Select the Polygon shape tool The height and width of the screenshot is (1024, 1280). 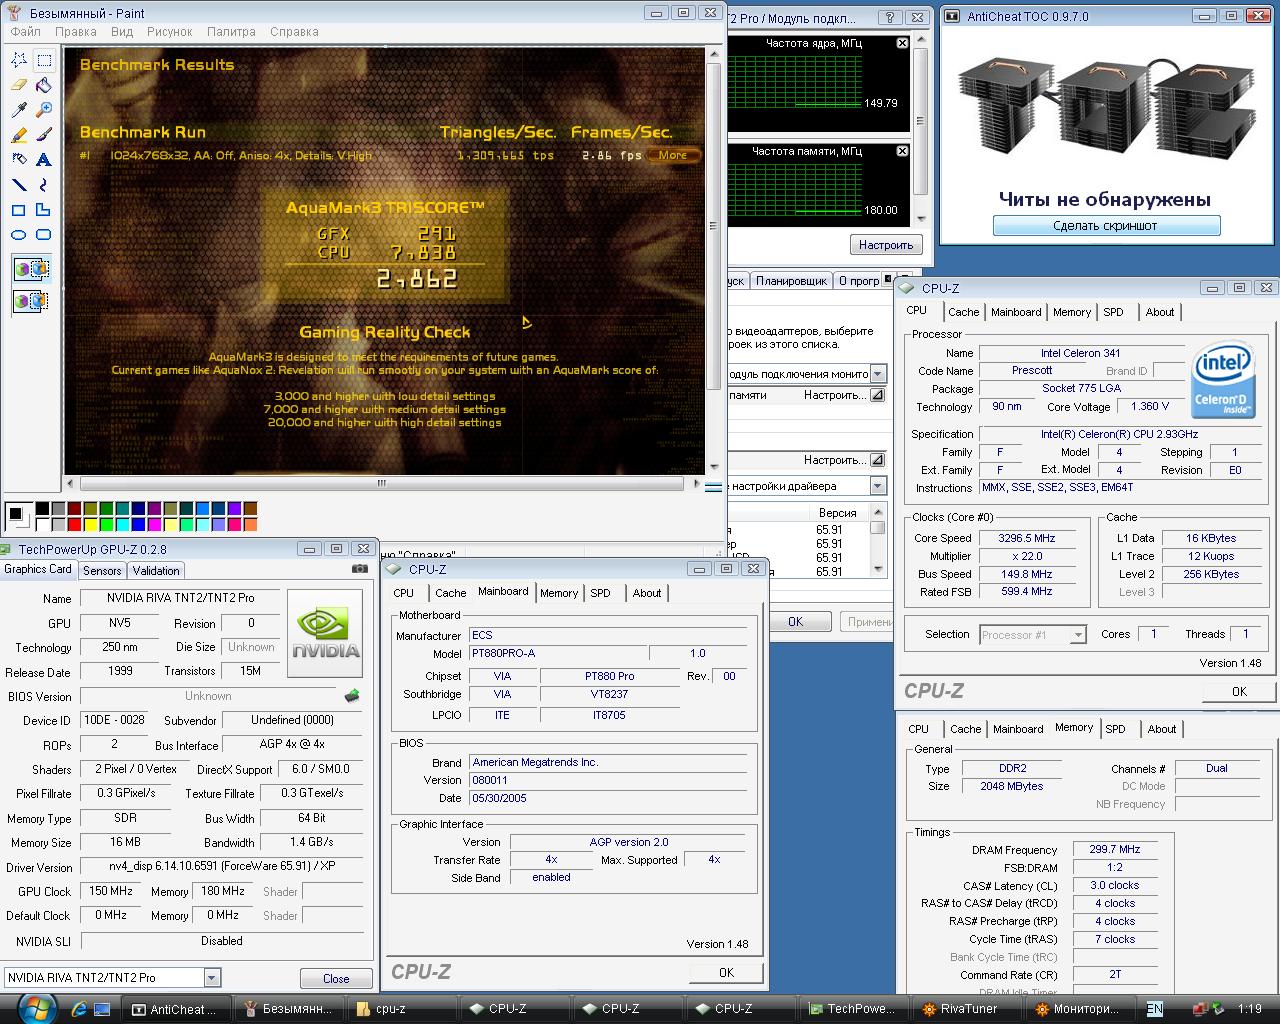pos(43,210)
